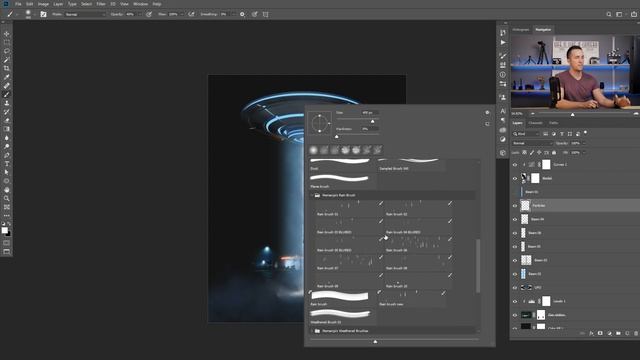Select the Zoom tool
This screenshot has width=640, height=360.
click(x=7, y=198)
